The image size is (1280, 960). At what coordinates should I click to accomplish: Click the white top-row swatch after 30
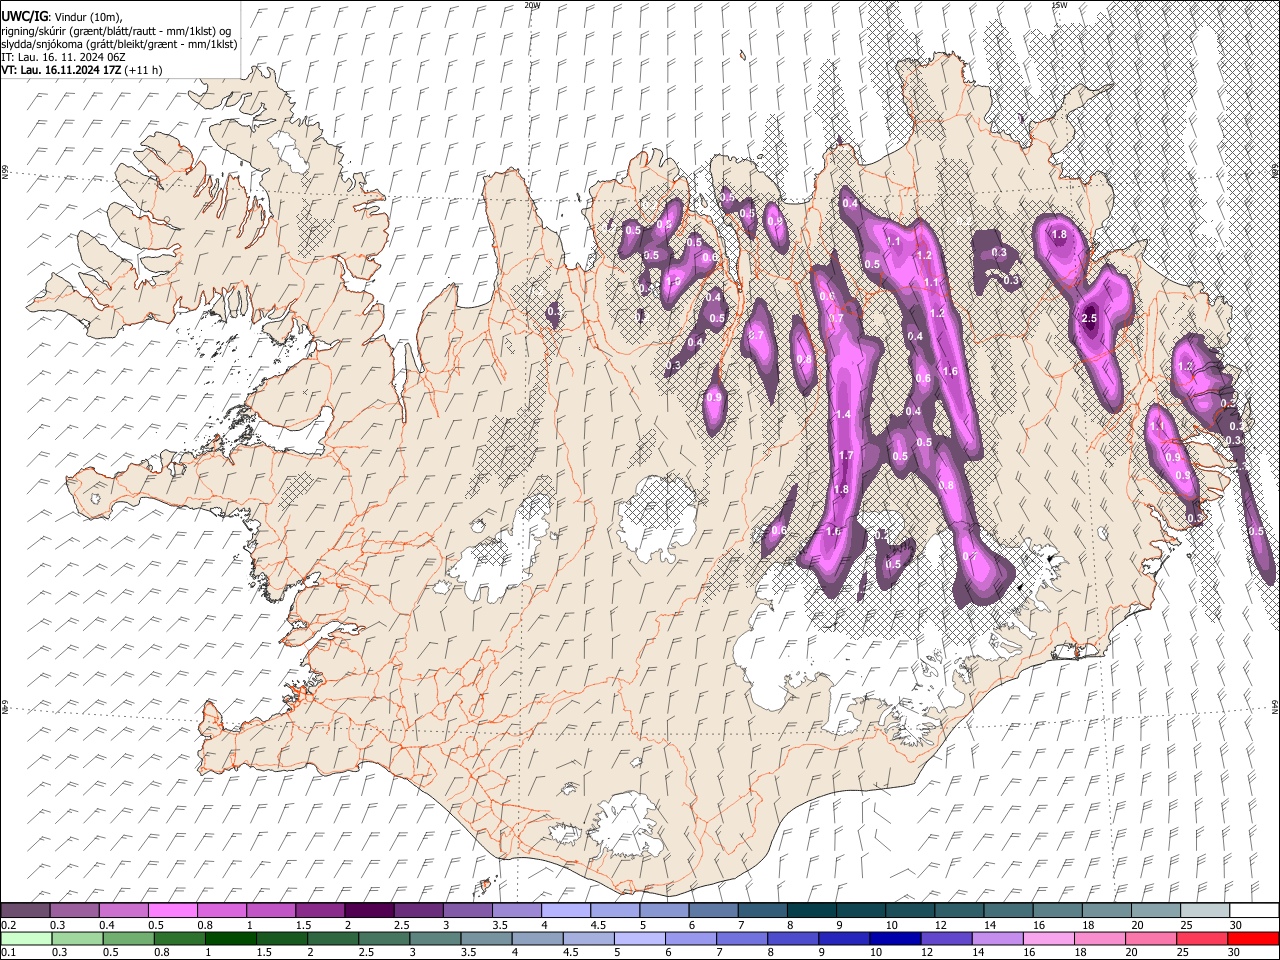pyautogui.click(x=1253, y=910)
